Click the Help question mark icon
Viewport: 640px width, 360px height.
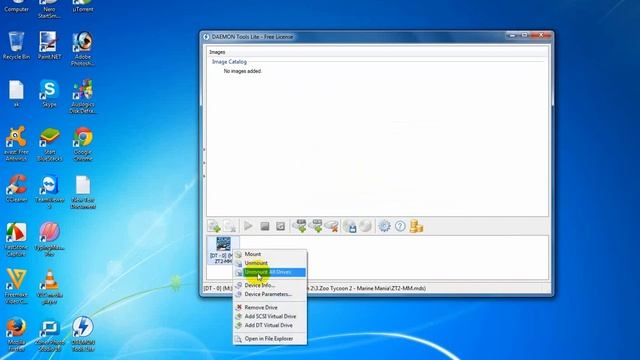(400, 226)
